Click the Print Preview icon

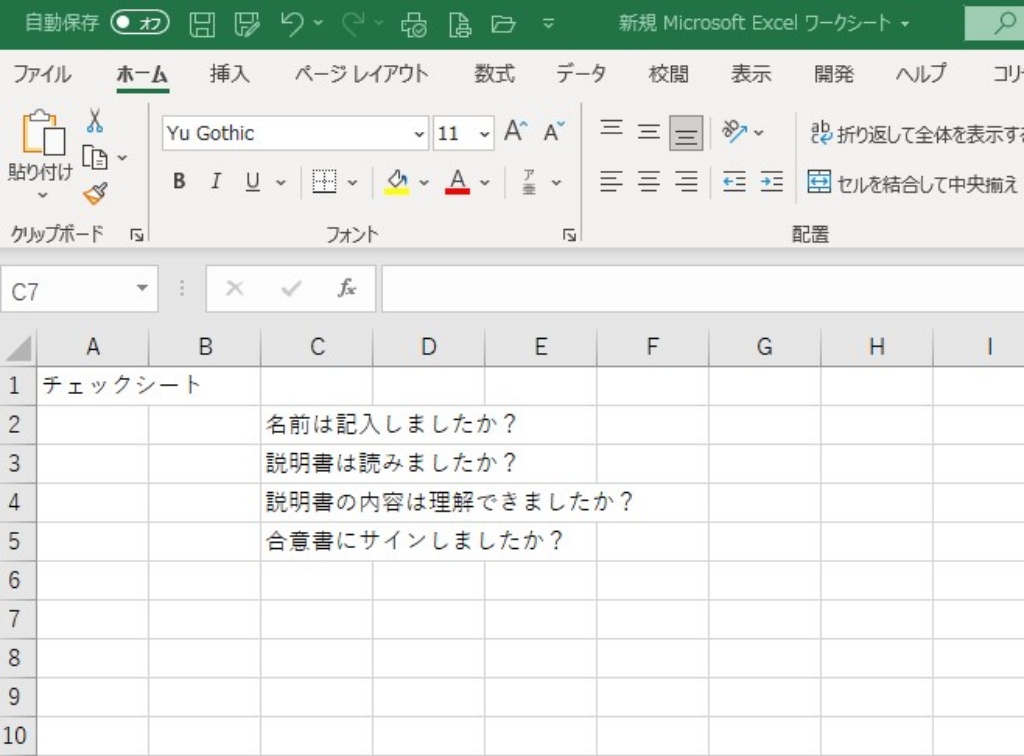tap(413, 24)
